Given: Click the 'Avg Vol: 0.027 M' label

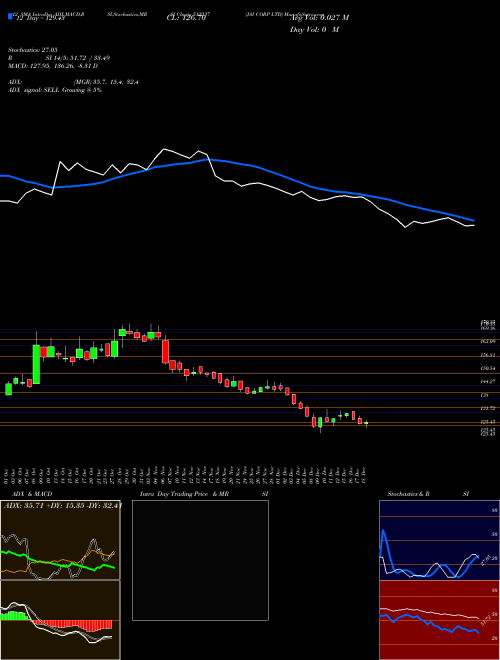Looking at the screenshot, I should click(x=319, y=18).
